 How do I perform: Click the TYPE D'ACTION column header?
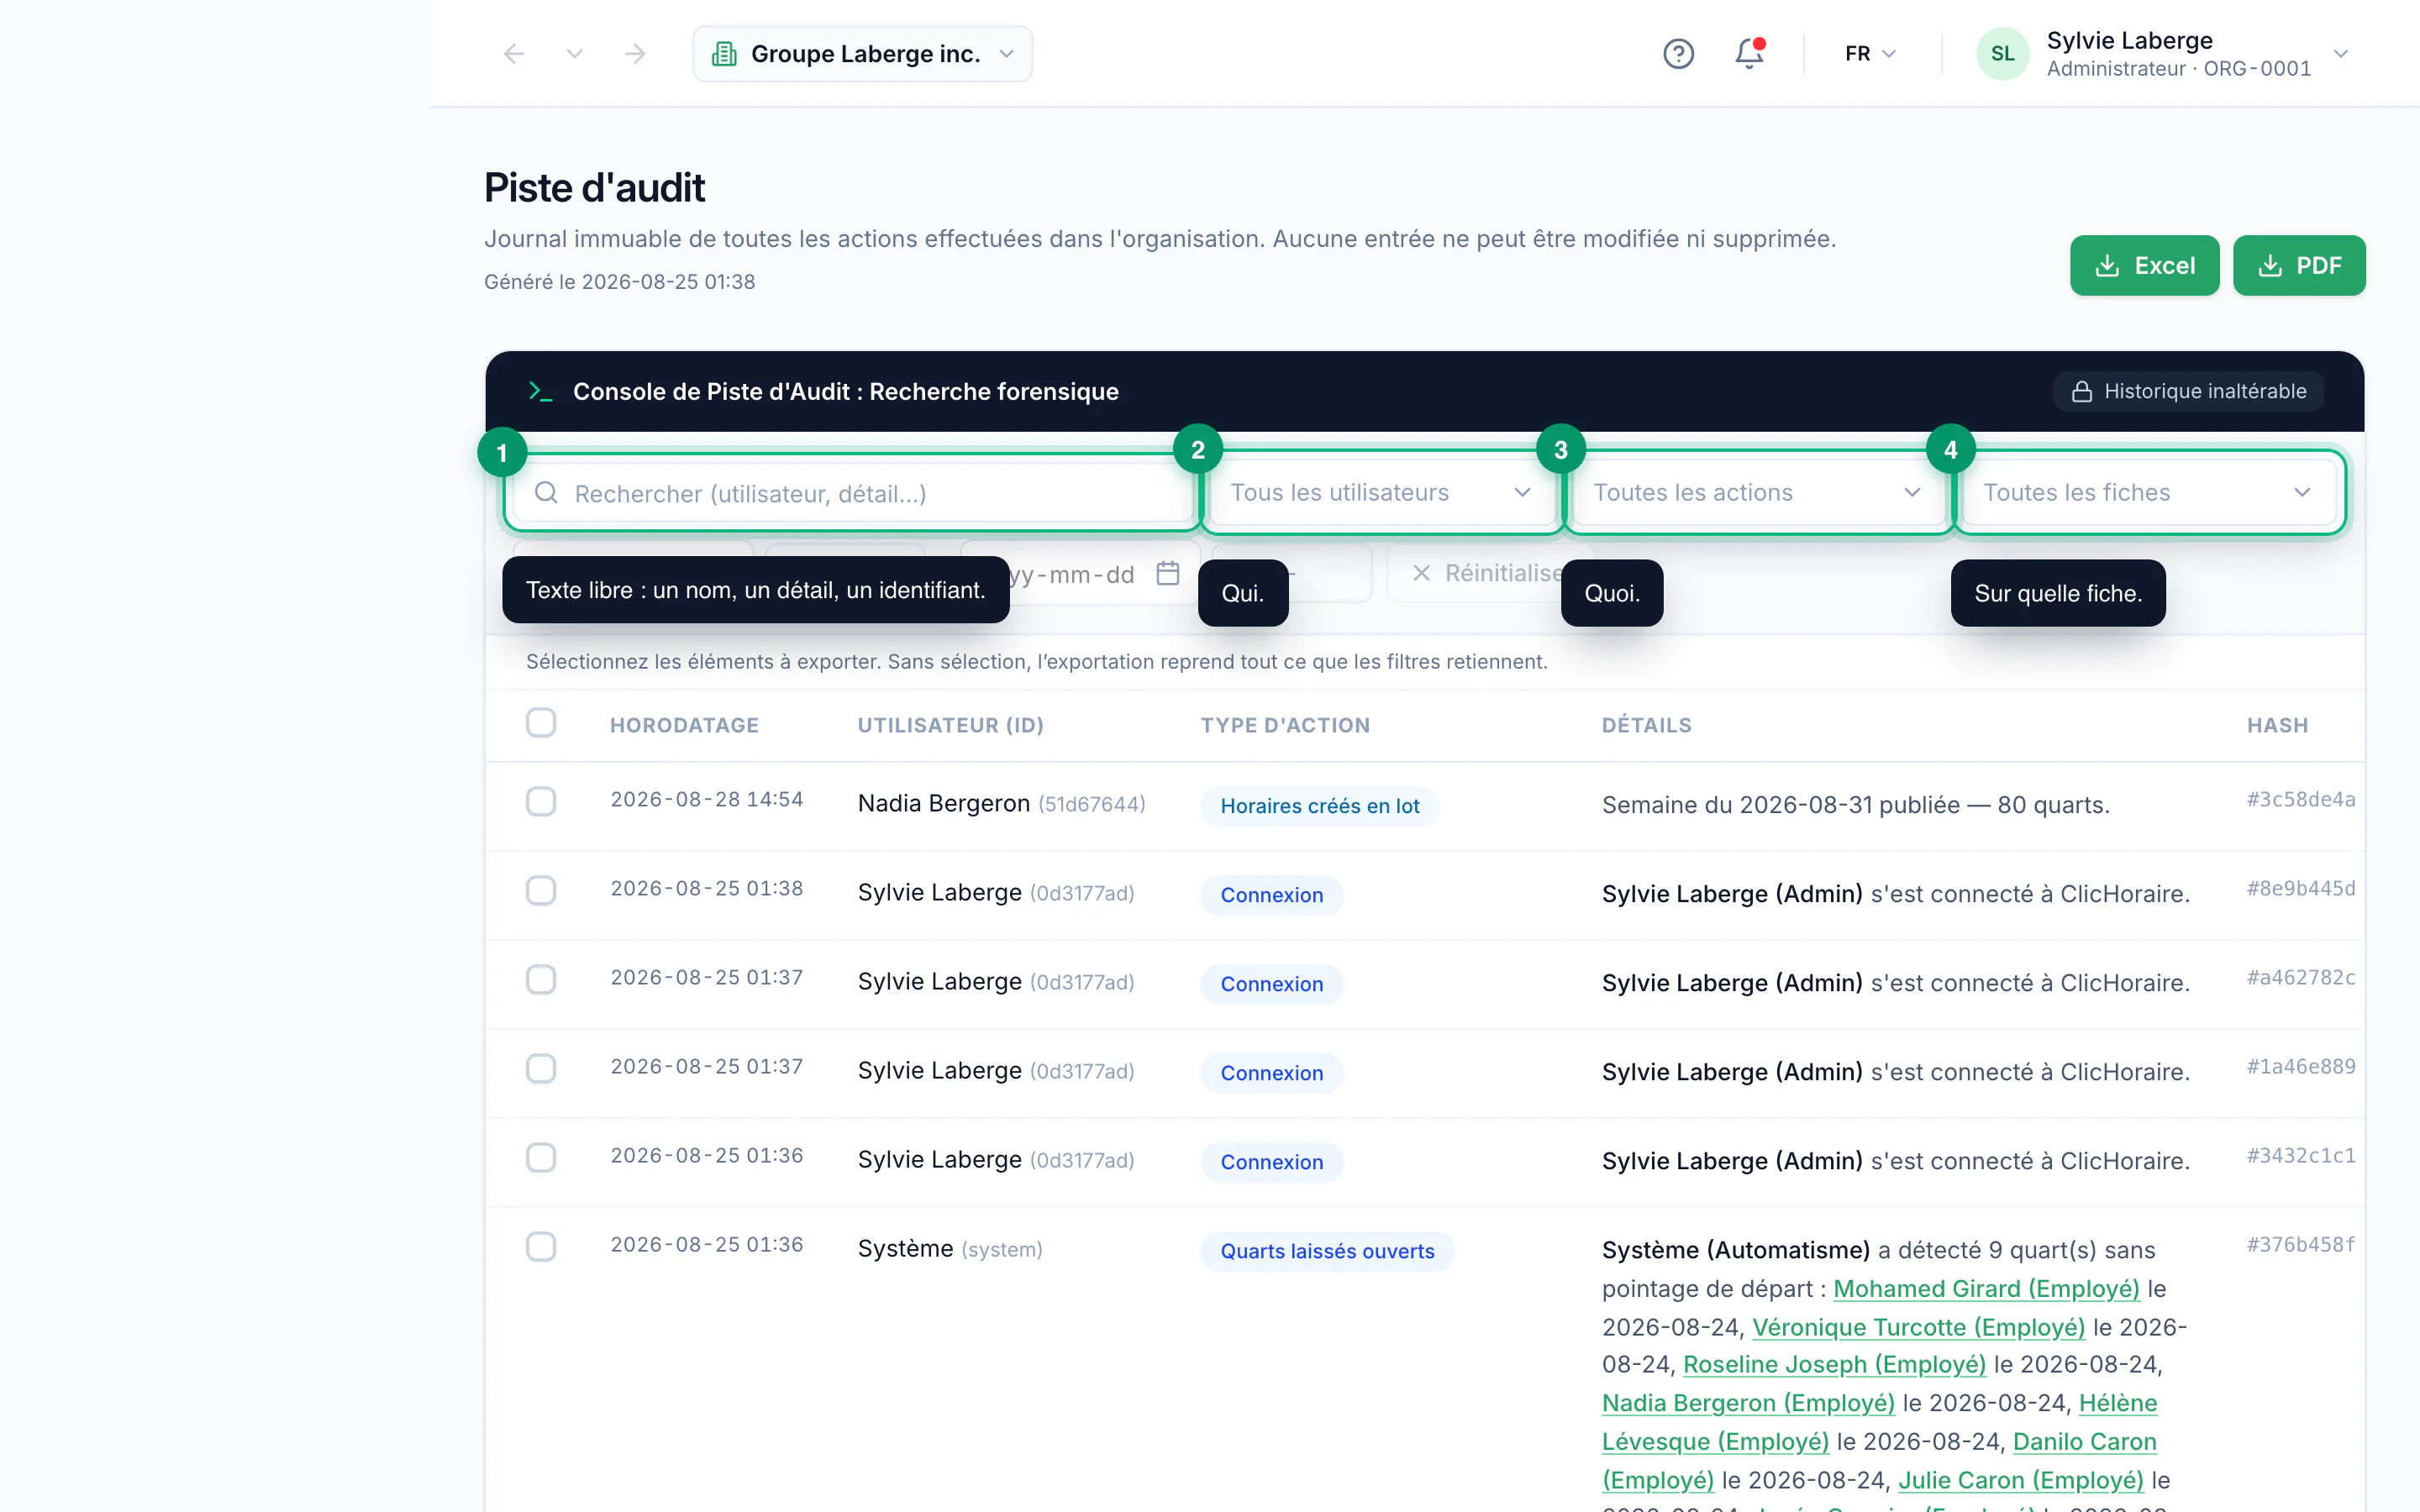pos(1285,725)
